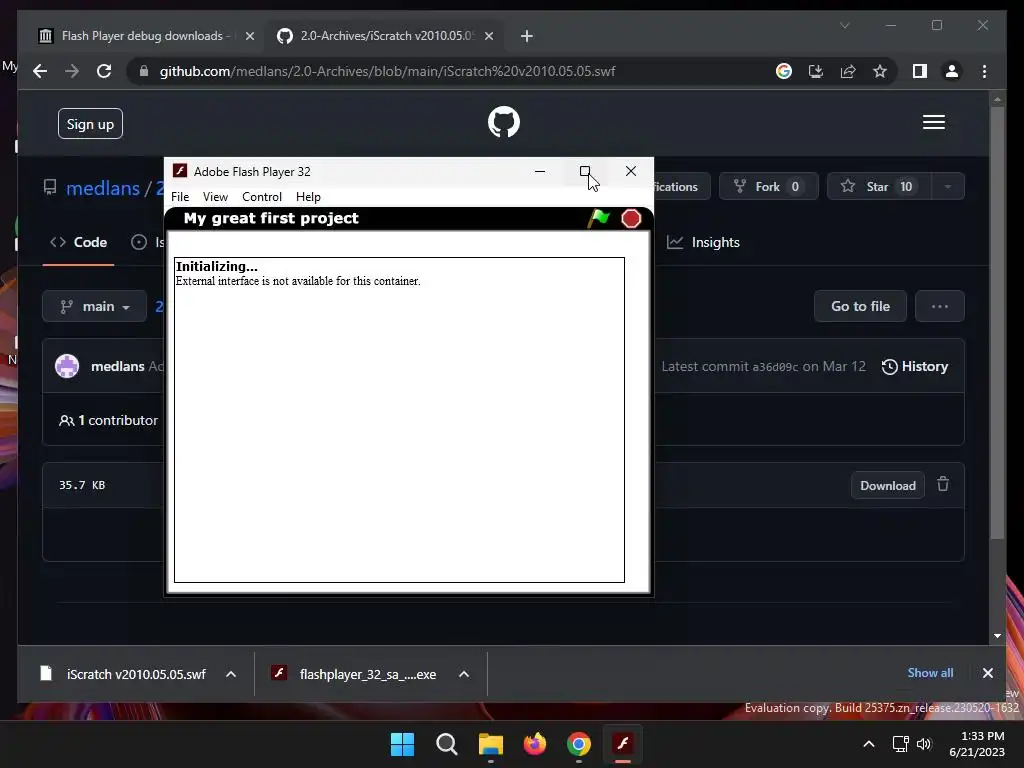Open clock showing 1:33 PM

(977, 744)
